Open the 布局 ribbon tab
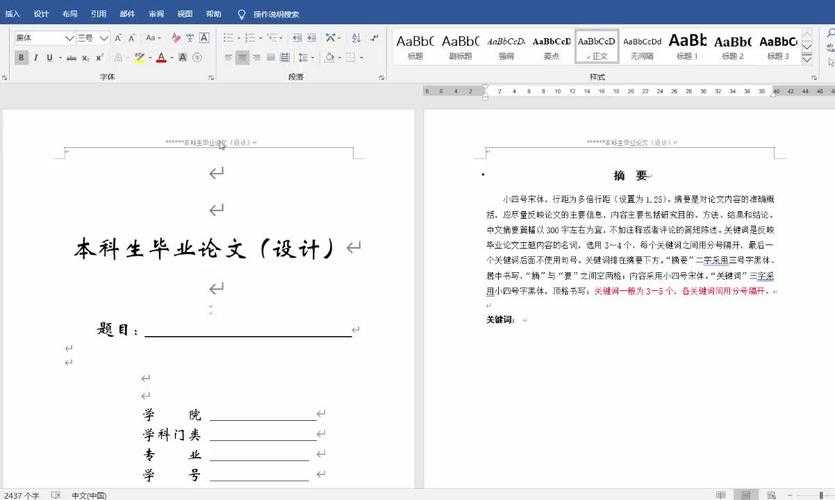The image size is (835, 500). point(70,14)
